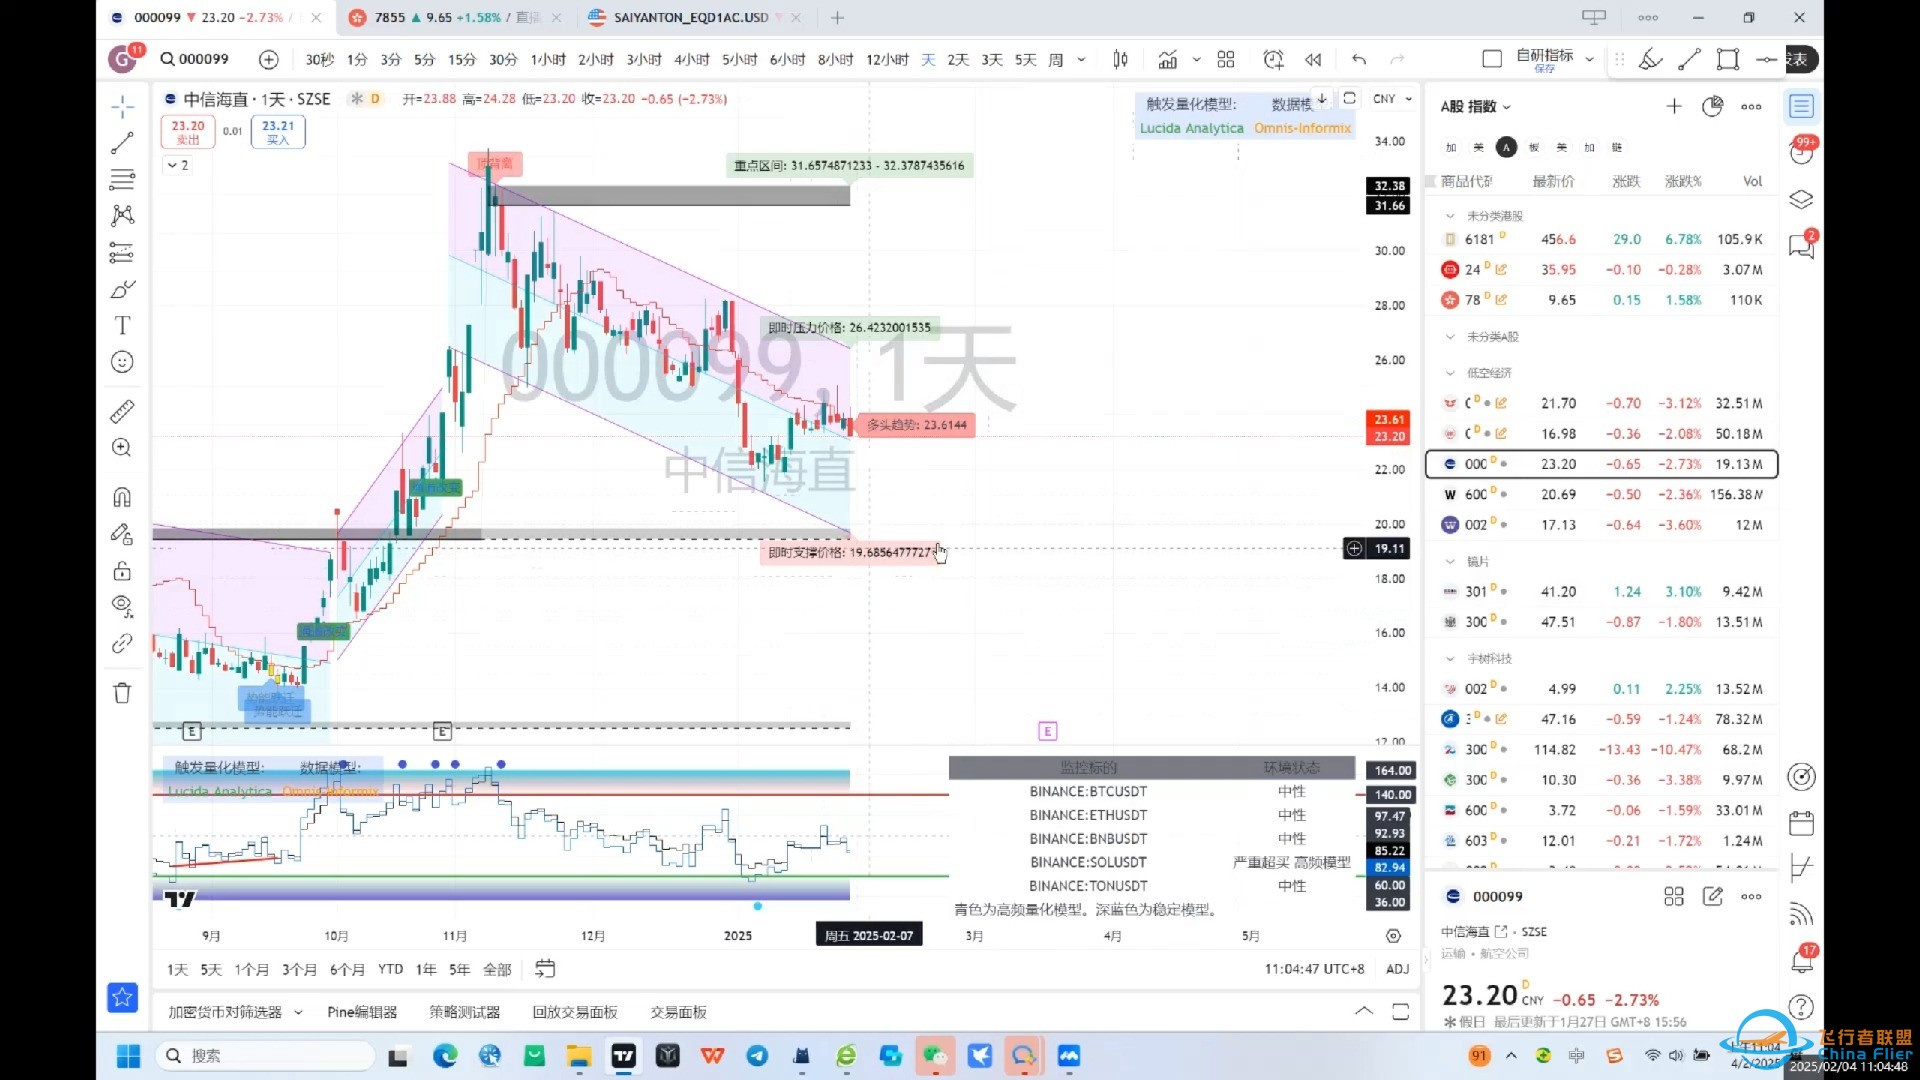
Task: Add symbol to watchlist plus icon
Action: coord(1674,106)
